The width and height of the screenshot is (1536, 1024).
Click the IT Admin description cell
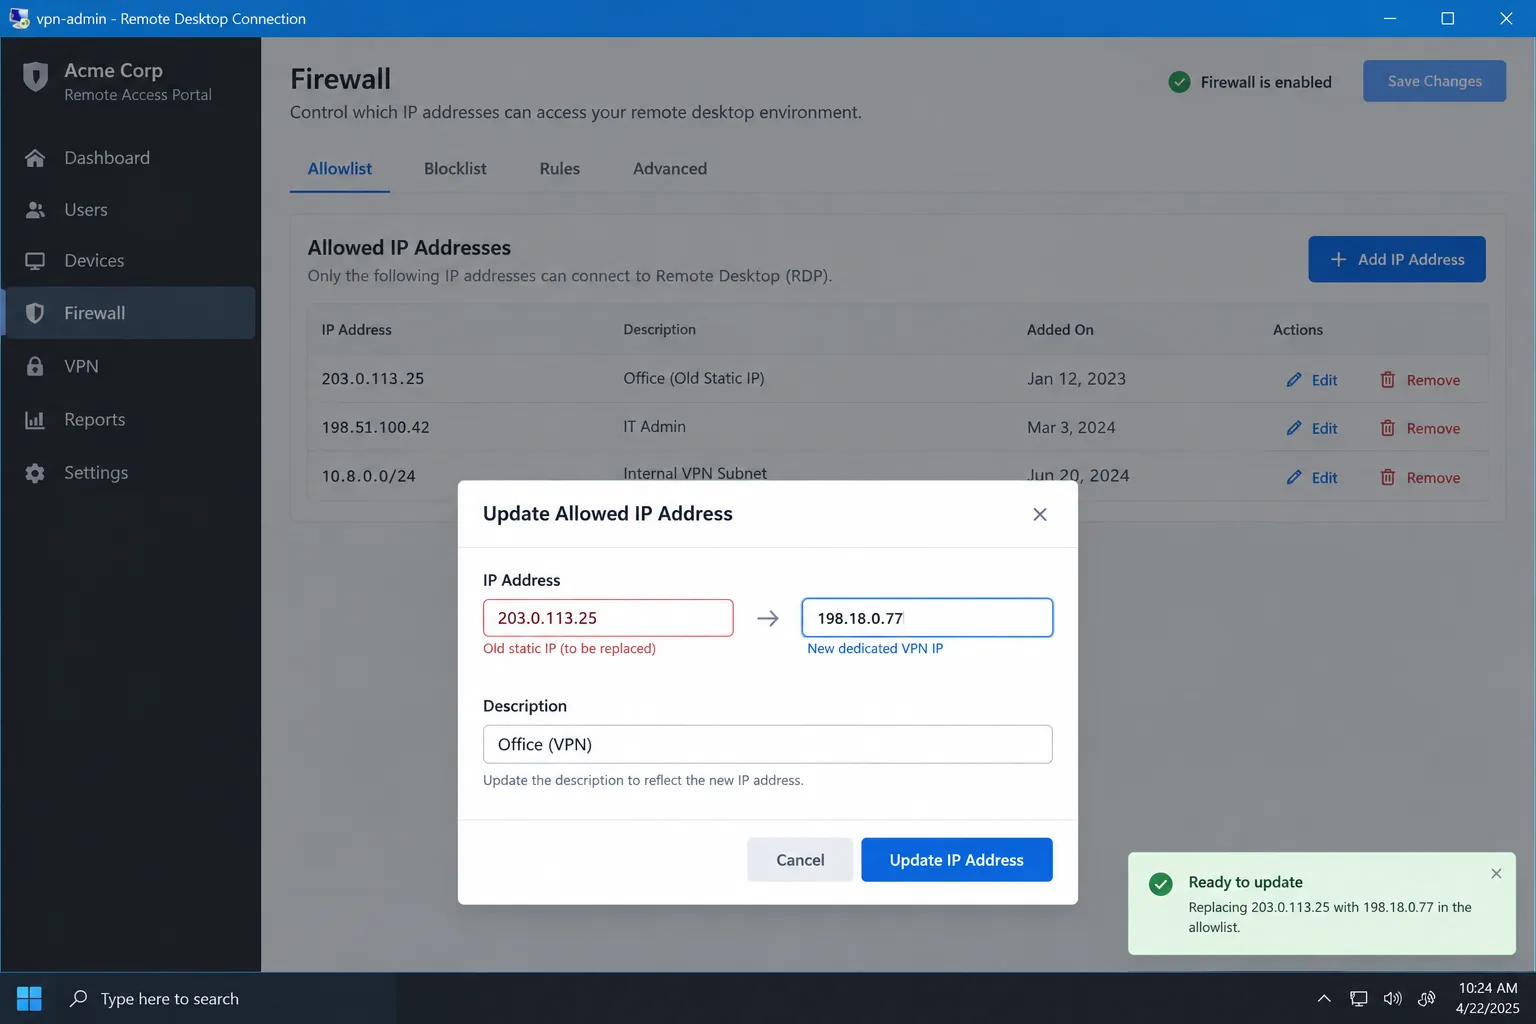click(x=654, y=427)
